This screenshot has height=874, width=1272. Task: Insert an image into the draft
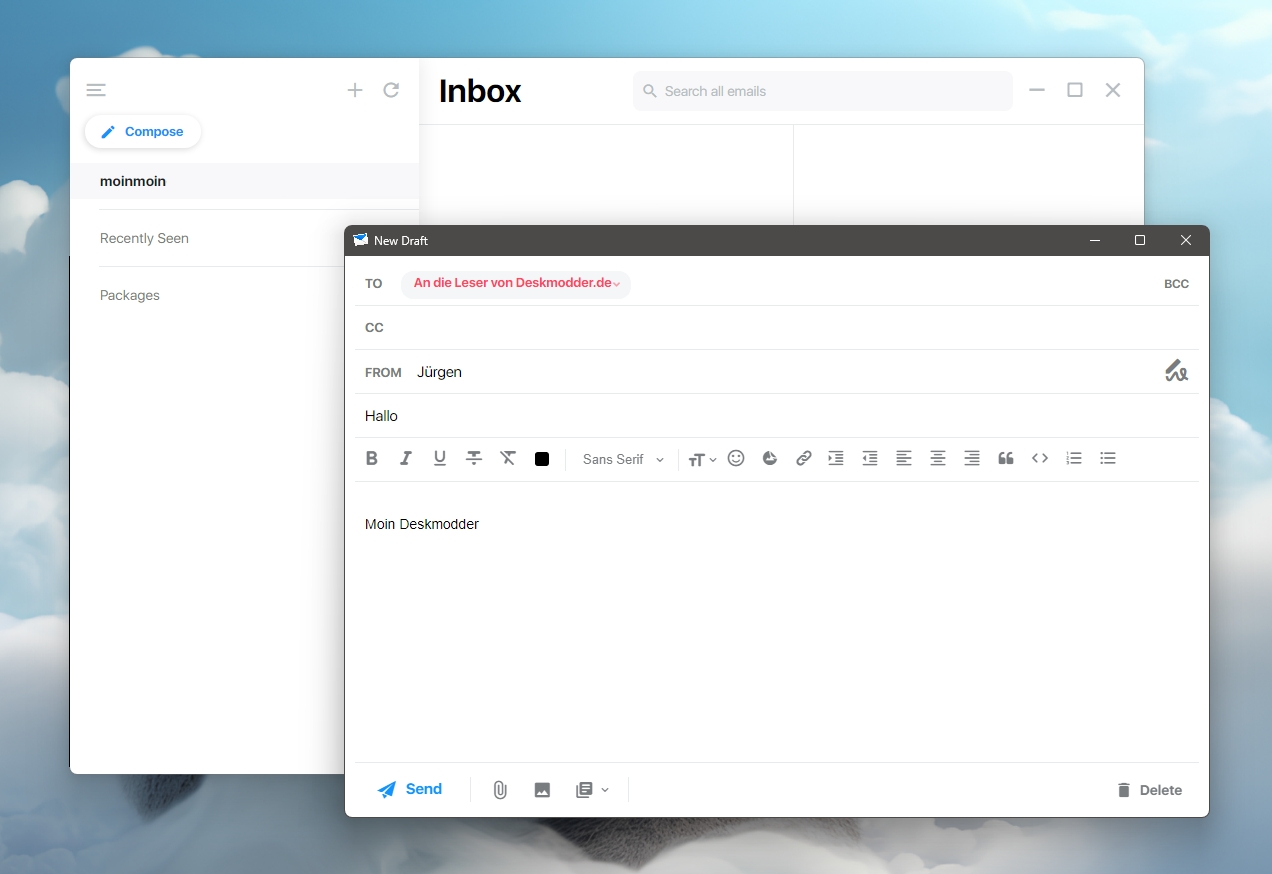[542, 790]
